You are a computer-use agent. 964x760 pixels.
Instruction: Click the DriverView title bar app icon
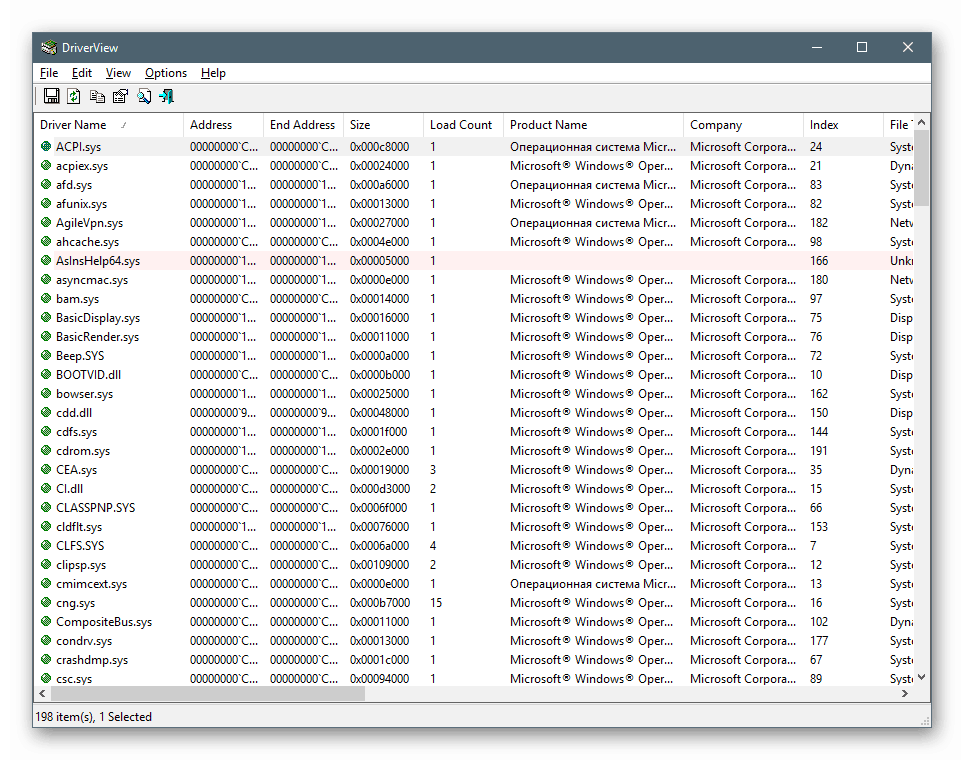pyautogui.click(x=48, y=48)
